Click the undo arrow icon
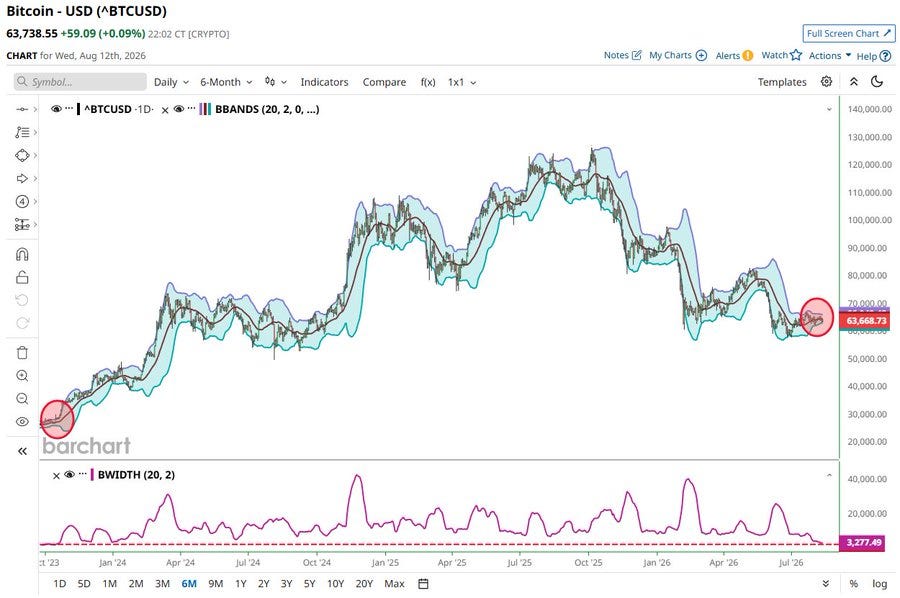 [22, 300]
